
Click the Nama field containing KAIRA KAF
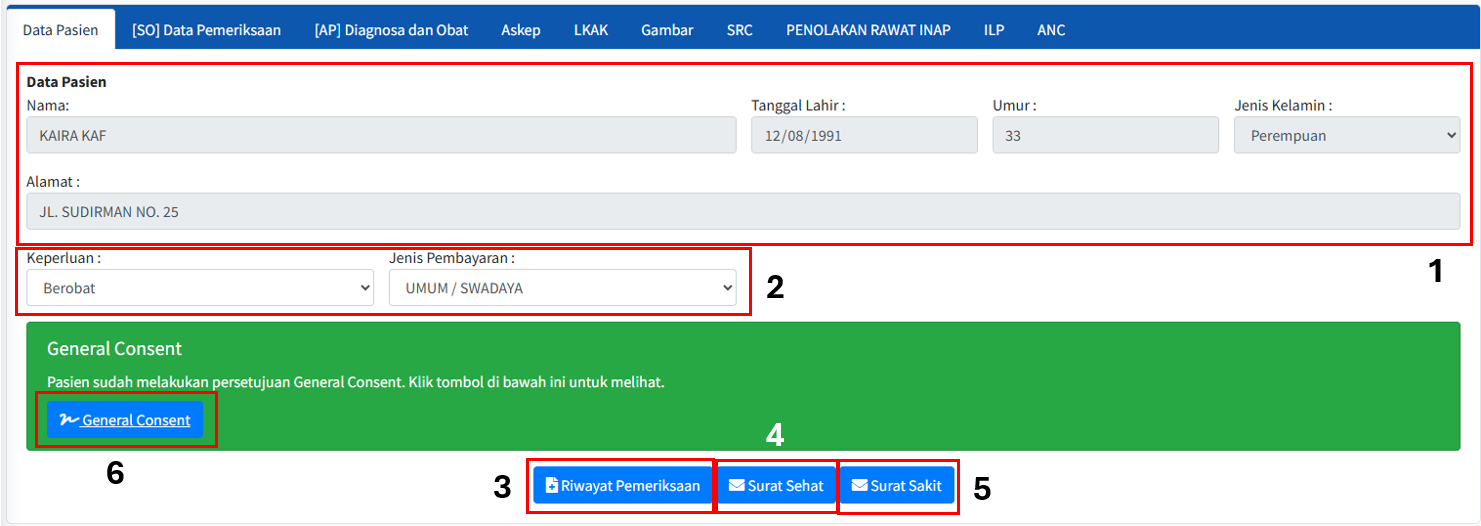point(381,135)
